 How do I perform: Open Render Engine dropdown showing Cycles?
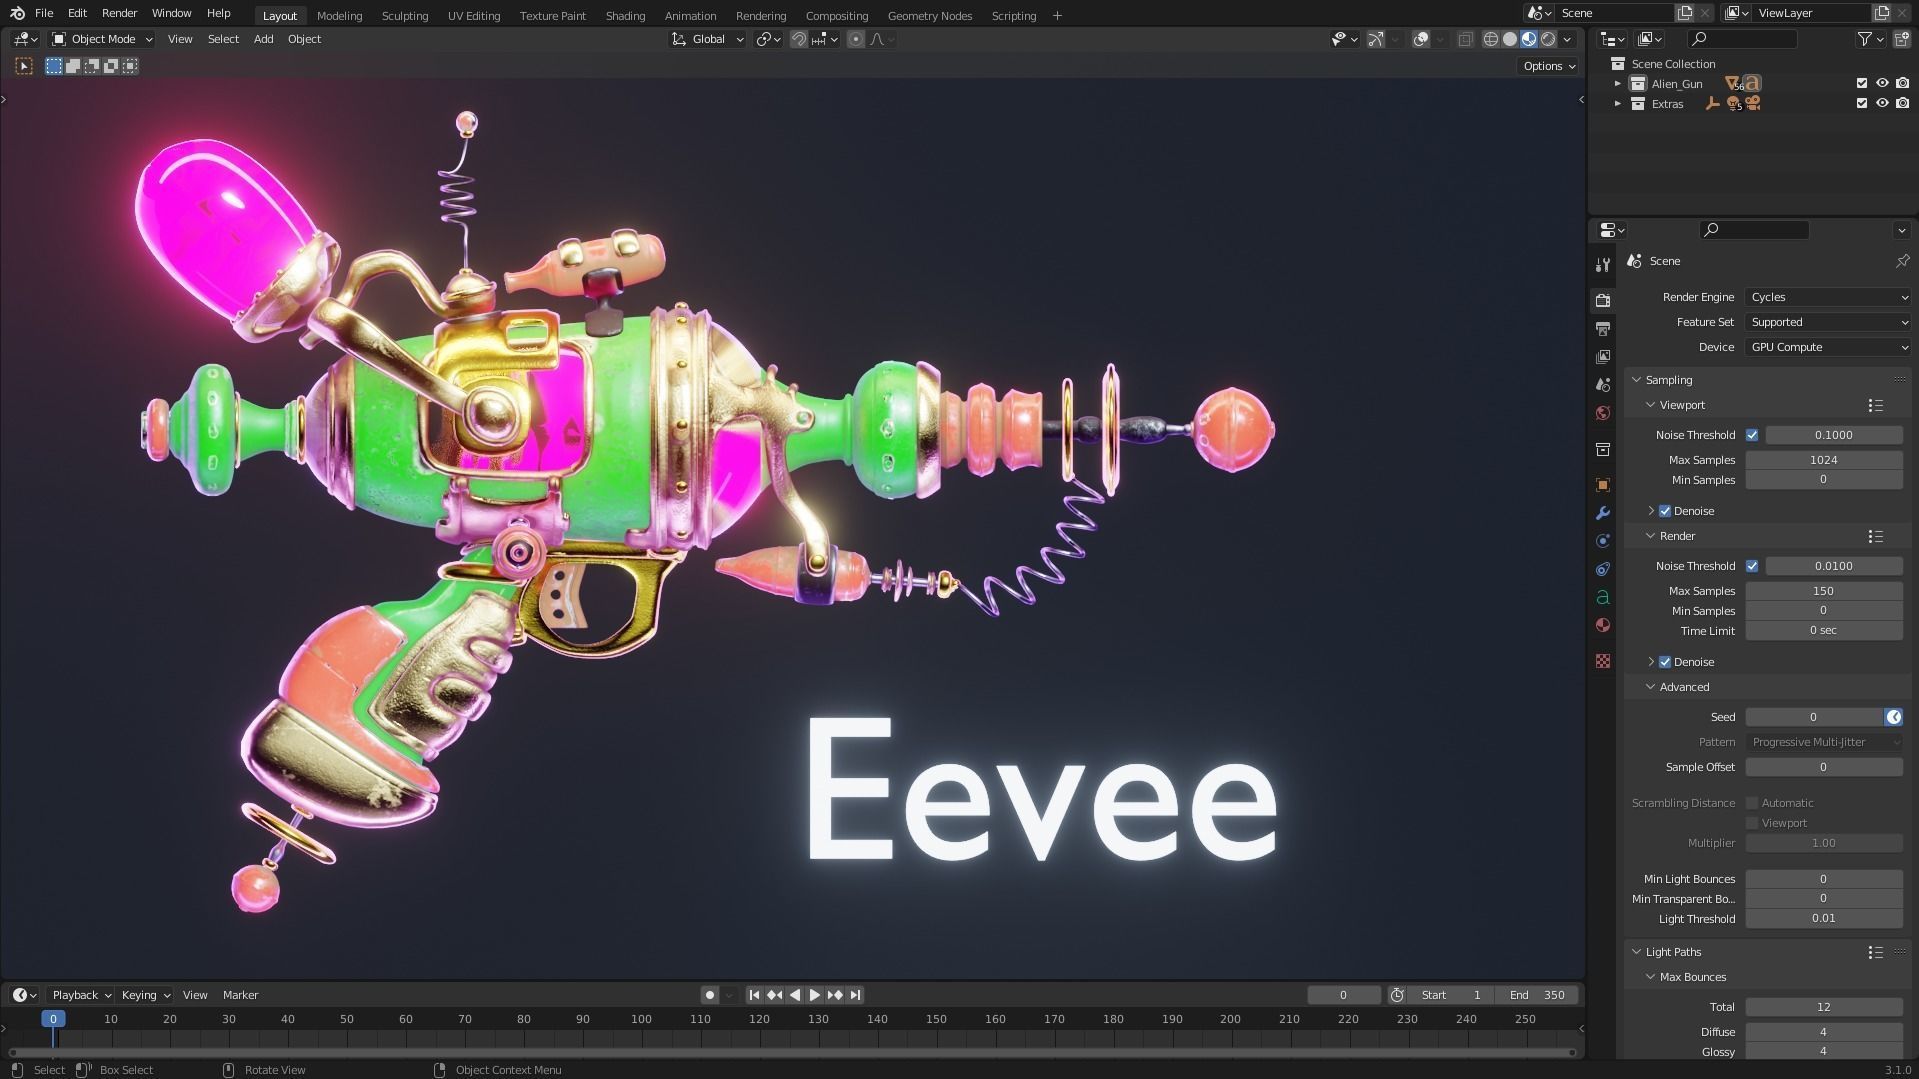point(1828,297)
